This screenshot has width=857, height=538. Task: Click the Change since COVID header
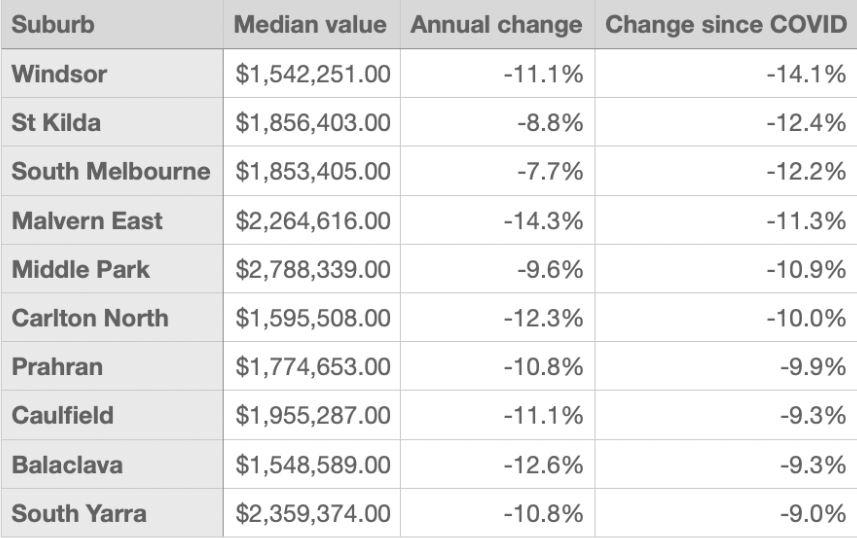click(x=726, y=25)
